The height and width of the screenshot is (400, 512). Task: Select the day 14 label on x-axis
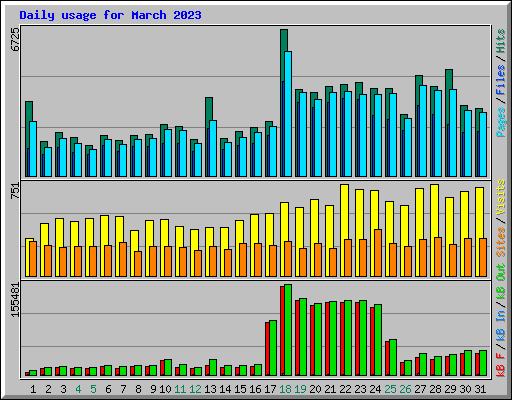(225, 389)
